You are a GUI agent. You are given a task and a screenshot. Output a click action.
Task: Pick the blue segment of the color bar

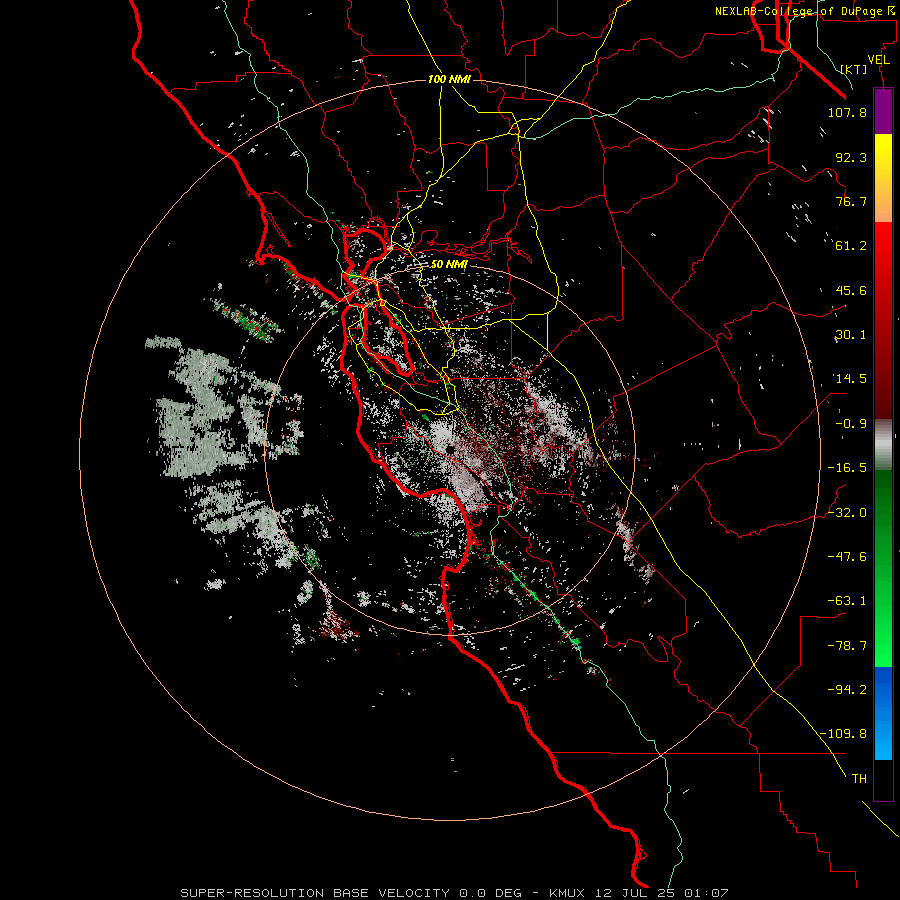coord(883,713)
